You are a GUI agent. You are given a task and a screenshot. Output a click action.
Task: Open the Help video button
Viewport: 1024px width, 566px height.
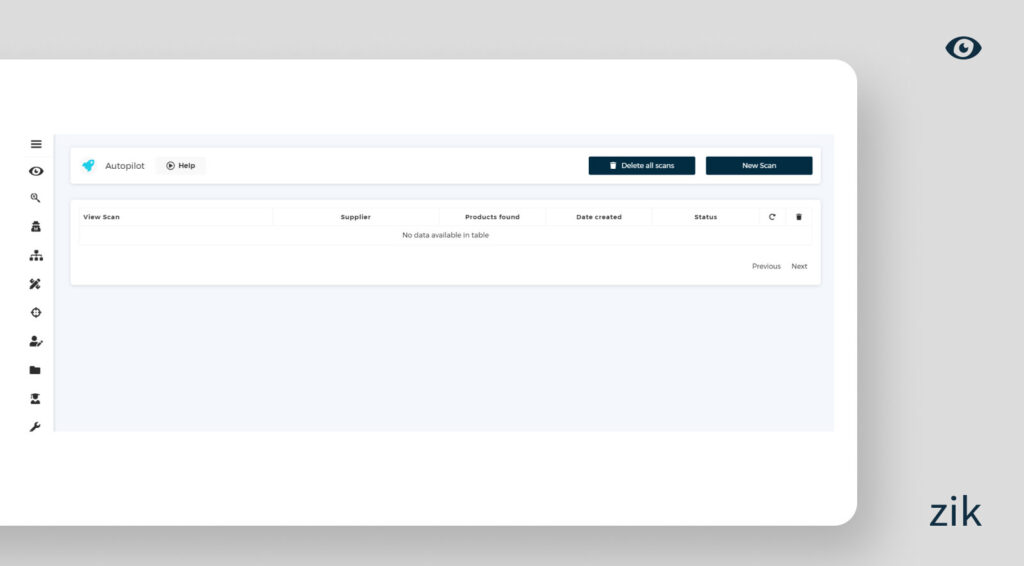(181, 166)
